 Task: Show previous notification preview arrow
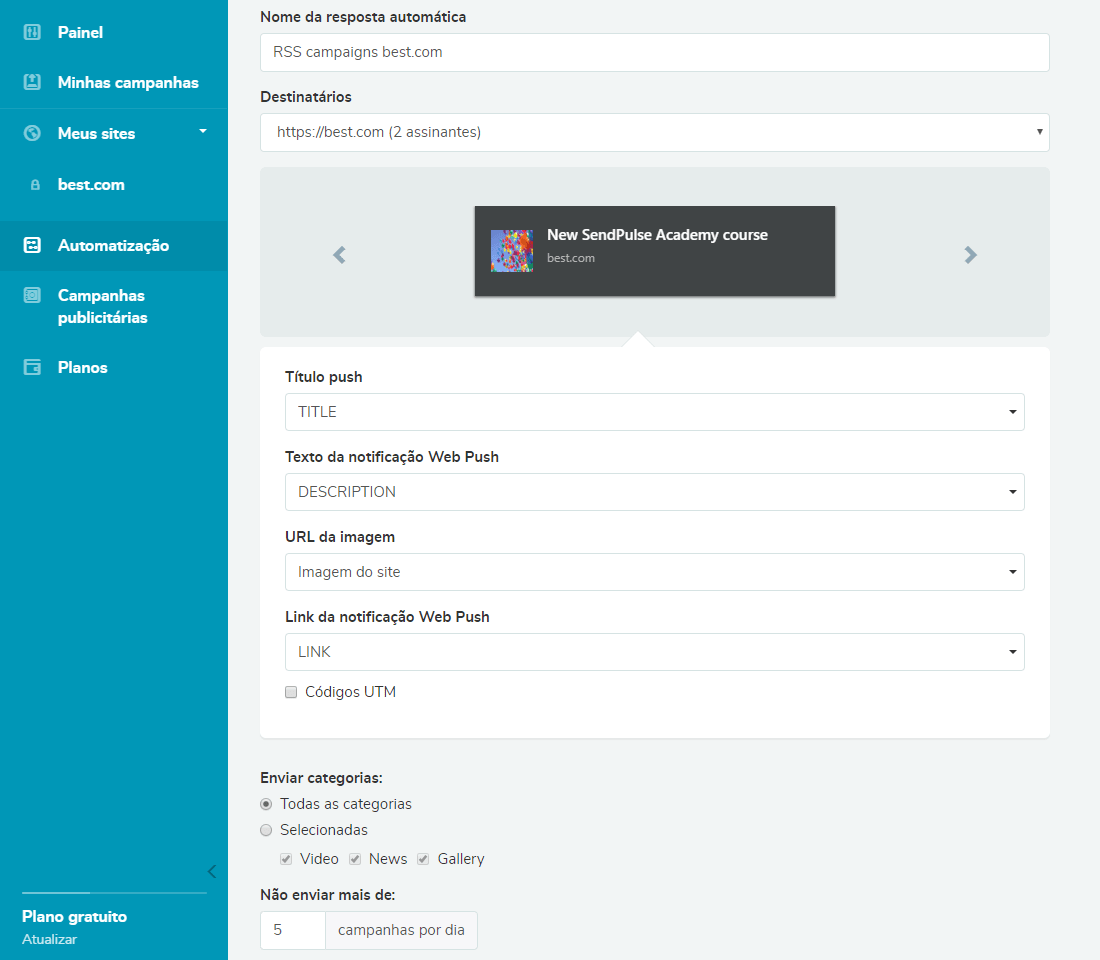pos(340,255)
